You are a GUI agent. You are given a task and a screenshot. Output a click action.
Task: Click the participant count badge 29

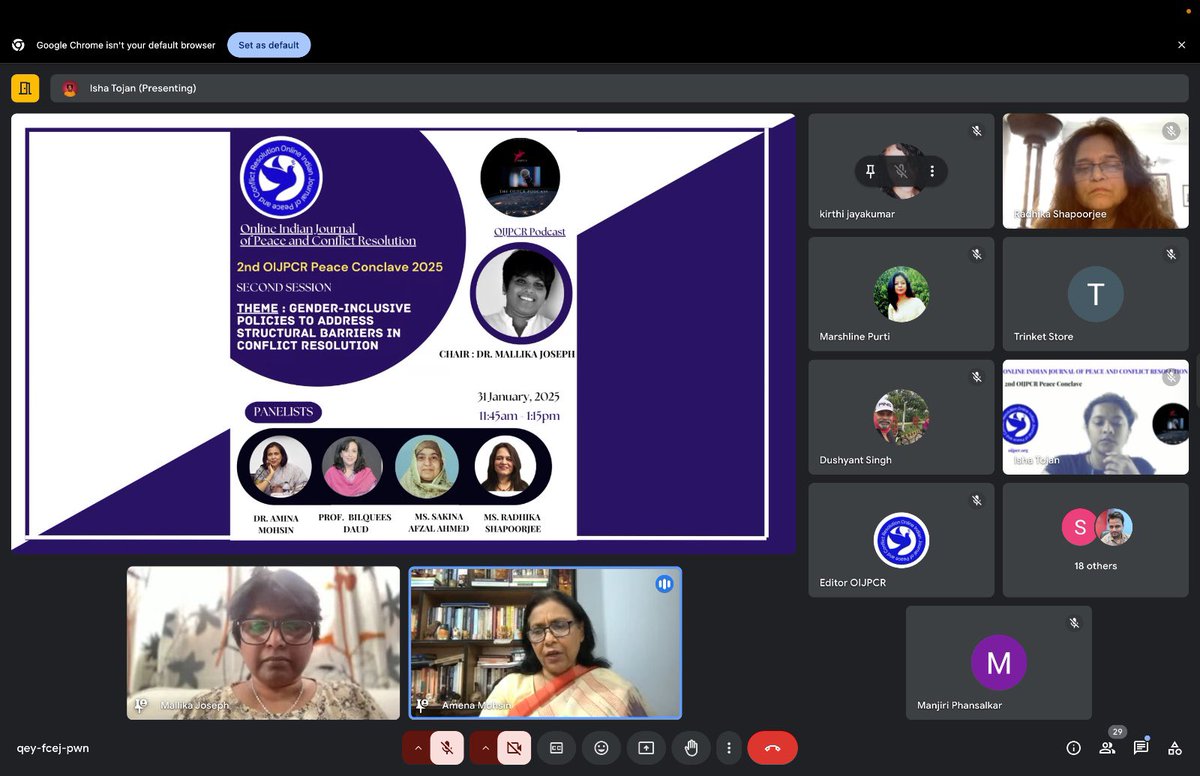coord(1116,732)
